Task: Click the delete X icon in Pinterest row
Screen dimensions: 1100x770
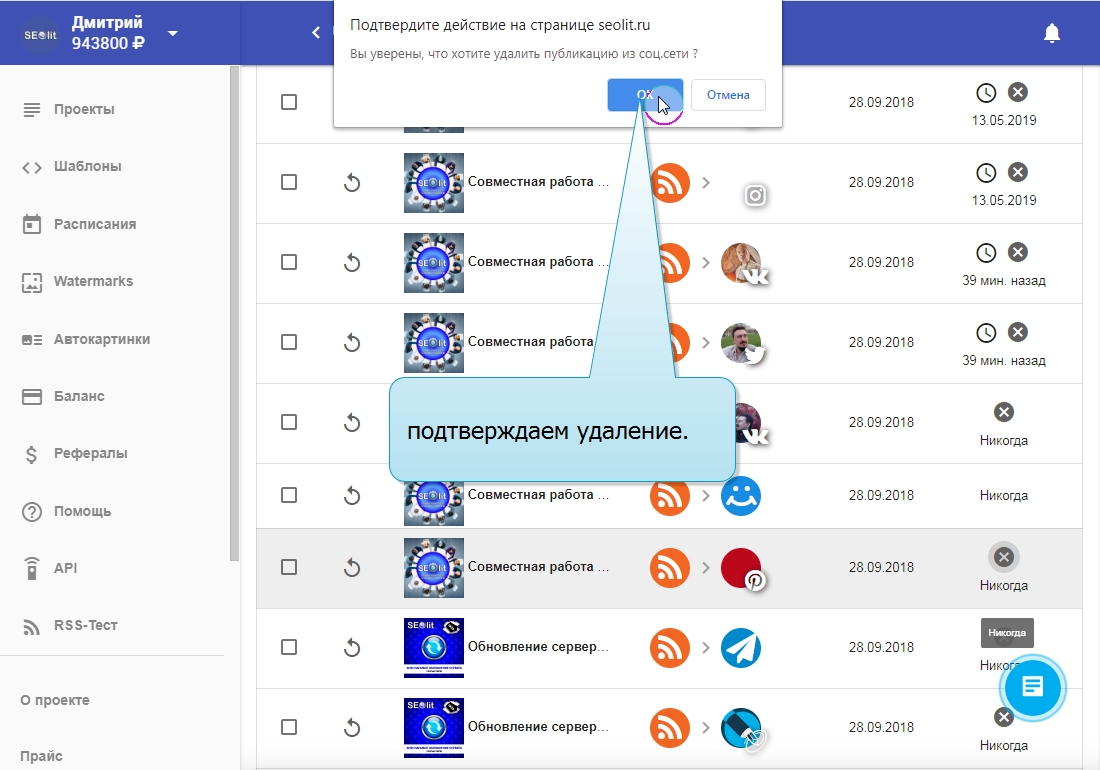Action: coord(1004,557)
